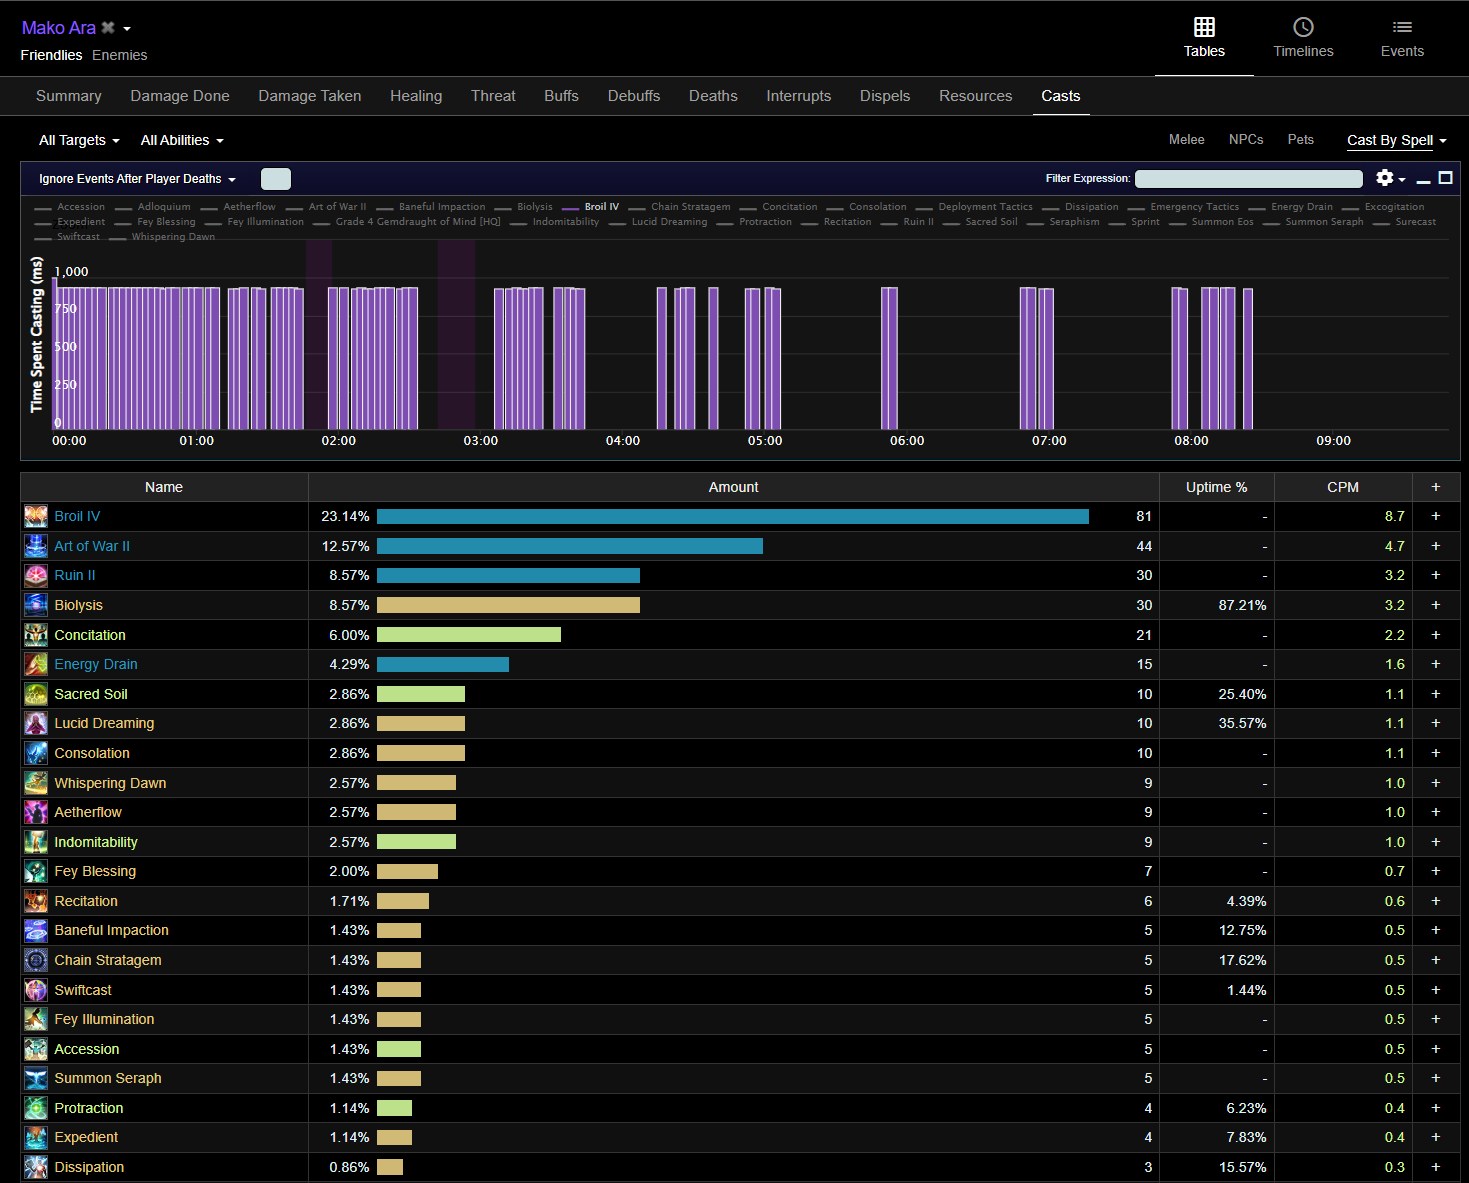Click the Indomitability spell icon
Screen dimensions: 1469x1183
(x=36, y=842)
